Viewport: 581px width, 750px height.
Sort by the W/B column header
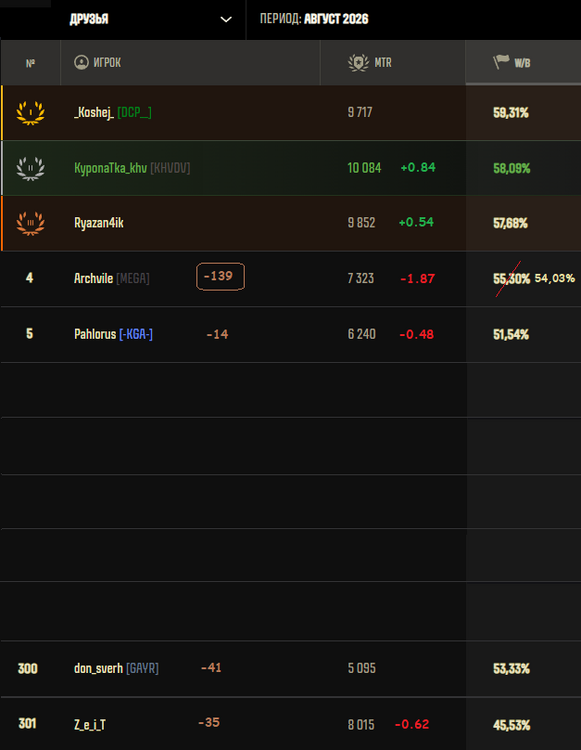tap(523, 63)
